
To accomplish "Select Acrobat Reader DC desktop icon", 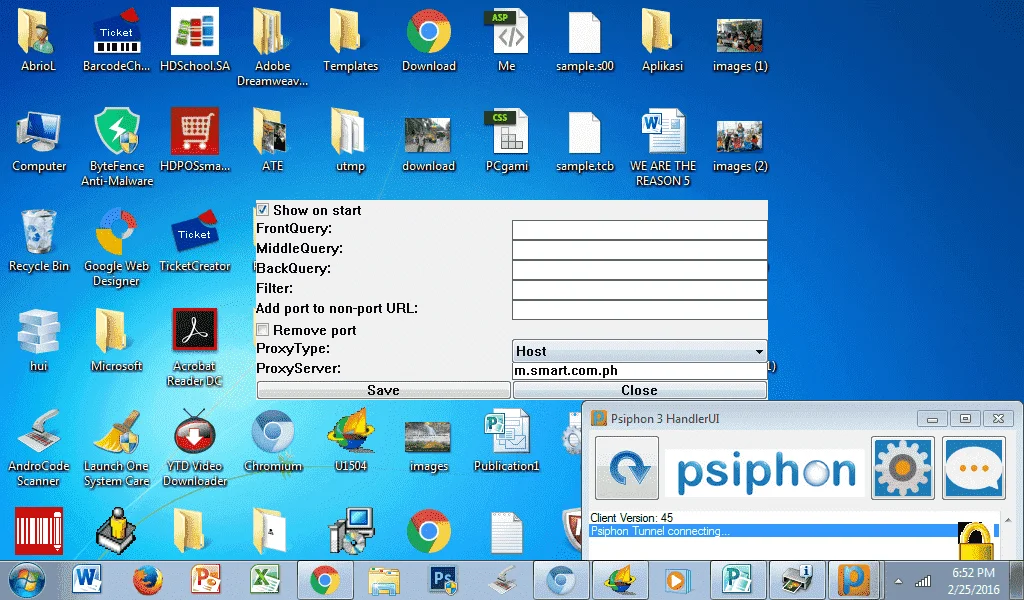I will tap(195, 348).
